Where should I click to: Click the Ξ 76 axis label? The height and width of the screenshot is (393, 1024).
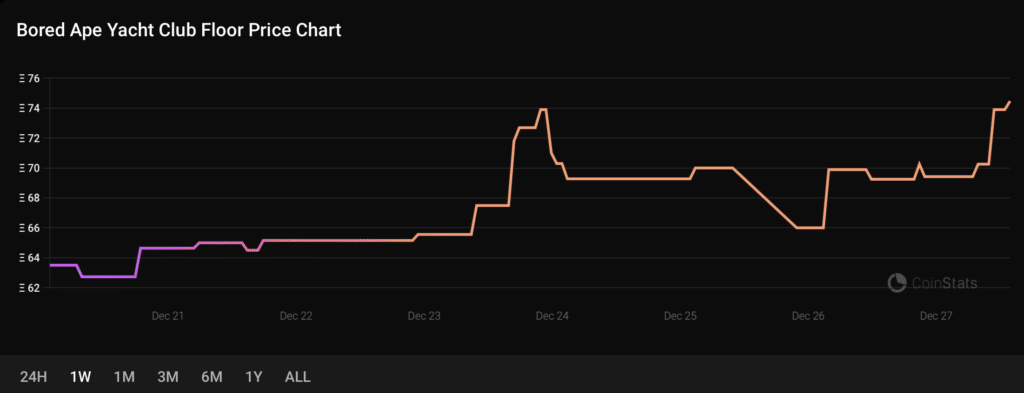(x=30, y=78)
